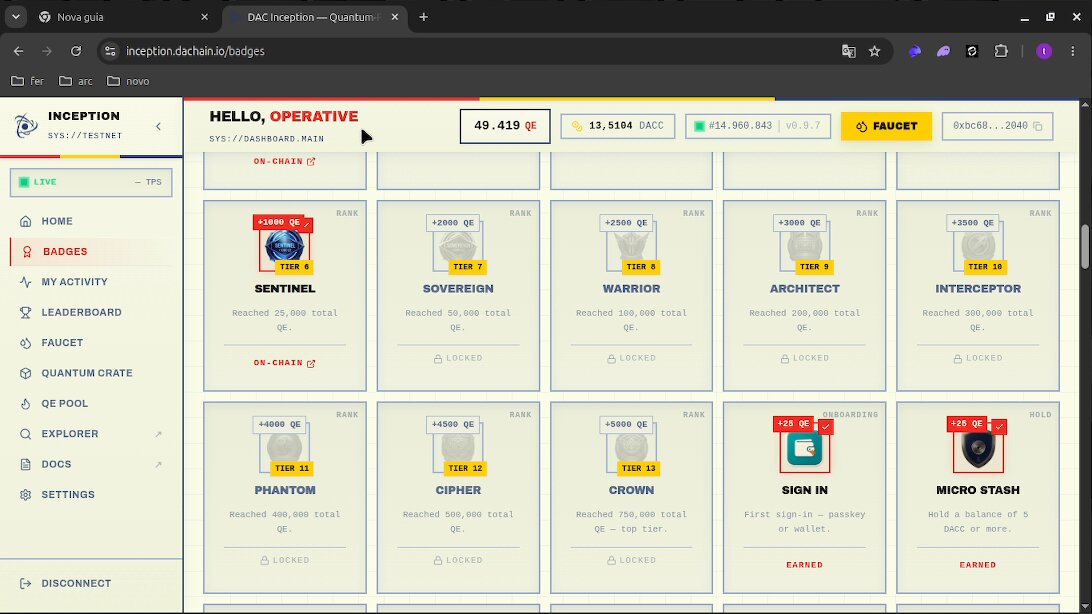Open partially visible On-Chain link at top
This screenshot has width=1092, height=614.
click(284, 162)
